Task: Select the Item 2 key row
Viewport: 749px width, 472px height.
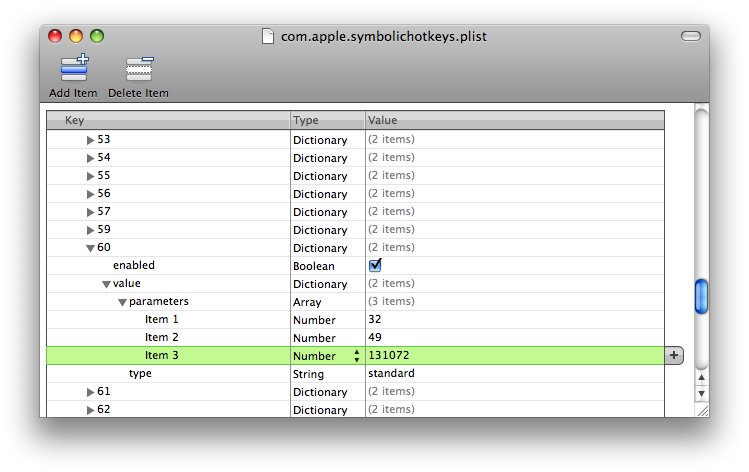Action: tap(161, 337)
